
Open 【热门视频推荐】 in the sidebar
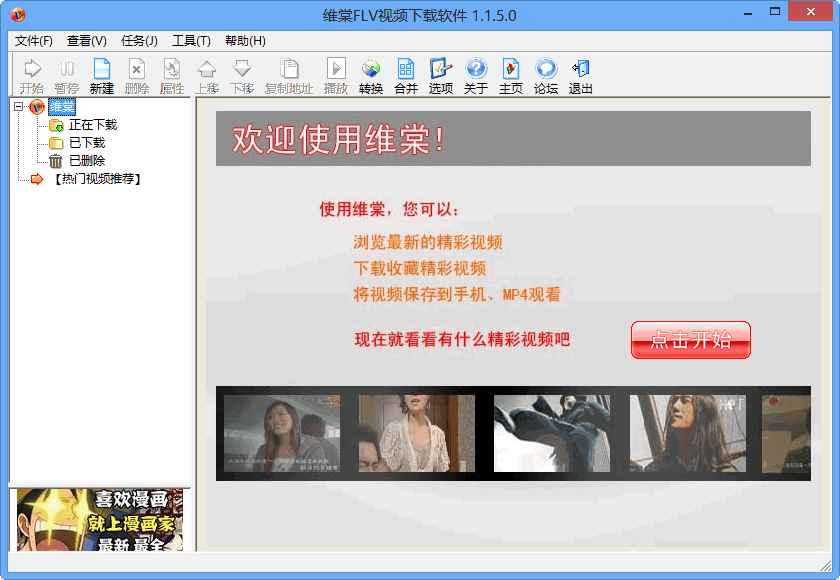pos(96,179)
